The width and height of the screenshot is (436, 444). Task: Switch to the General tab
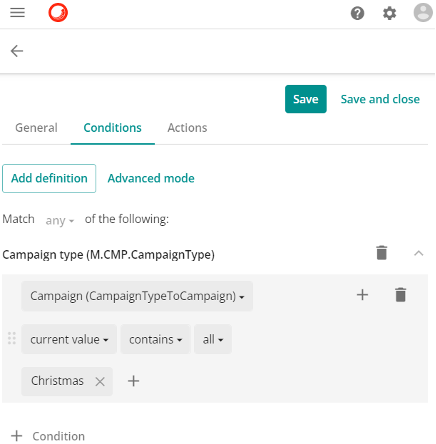(x=36, y=128)
